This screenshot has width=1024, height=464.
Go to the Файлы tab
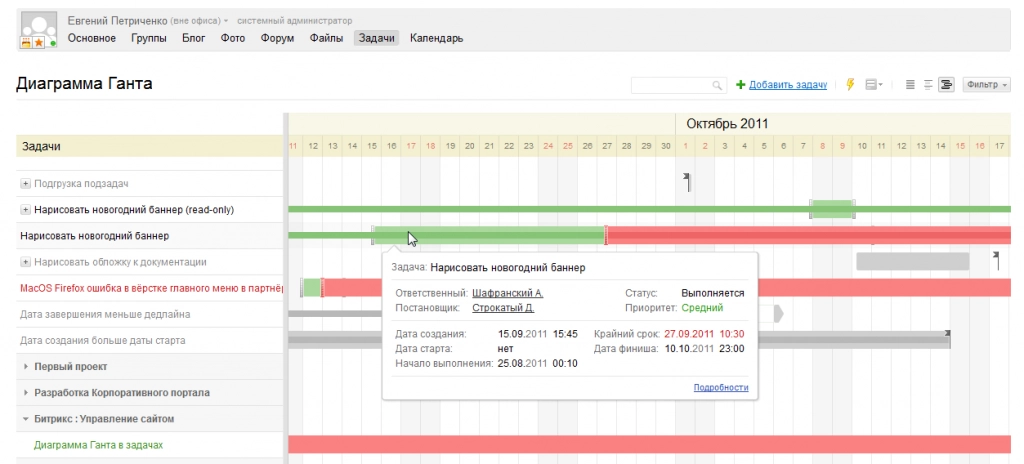327,38
